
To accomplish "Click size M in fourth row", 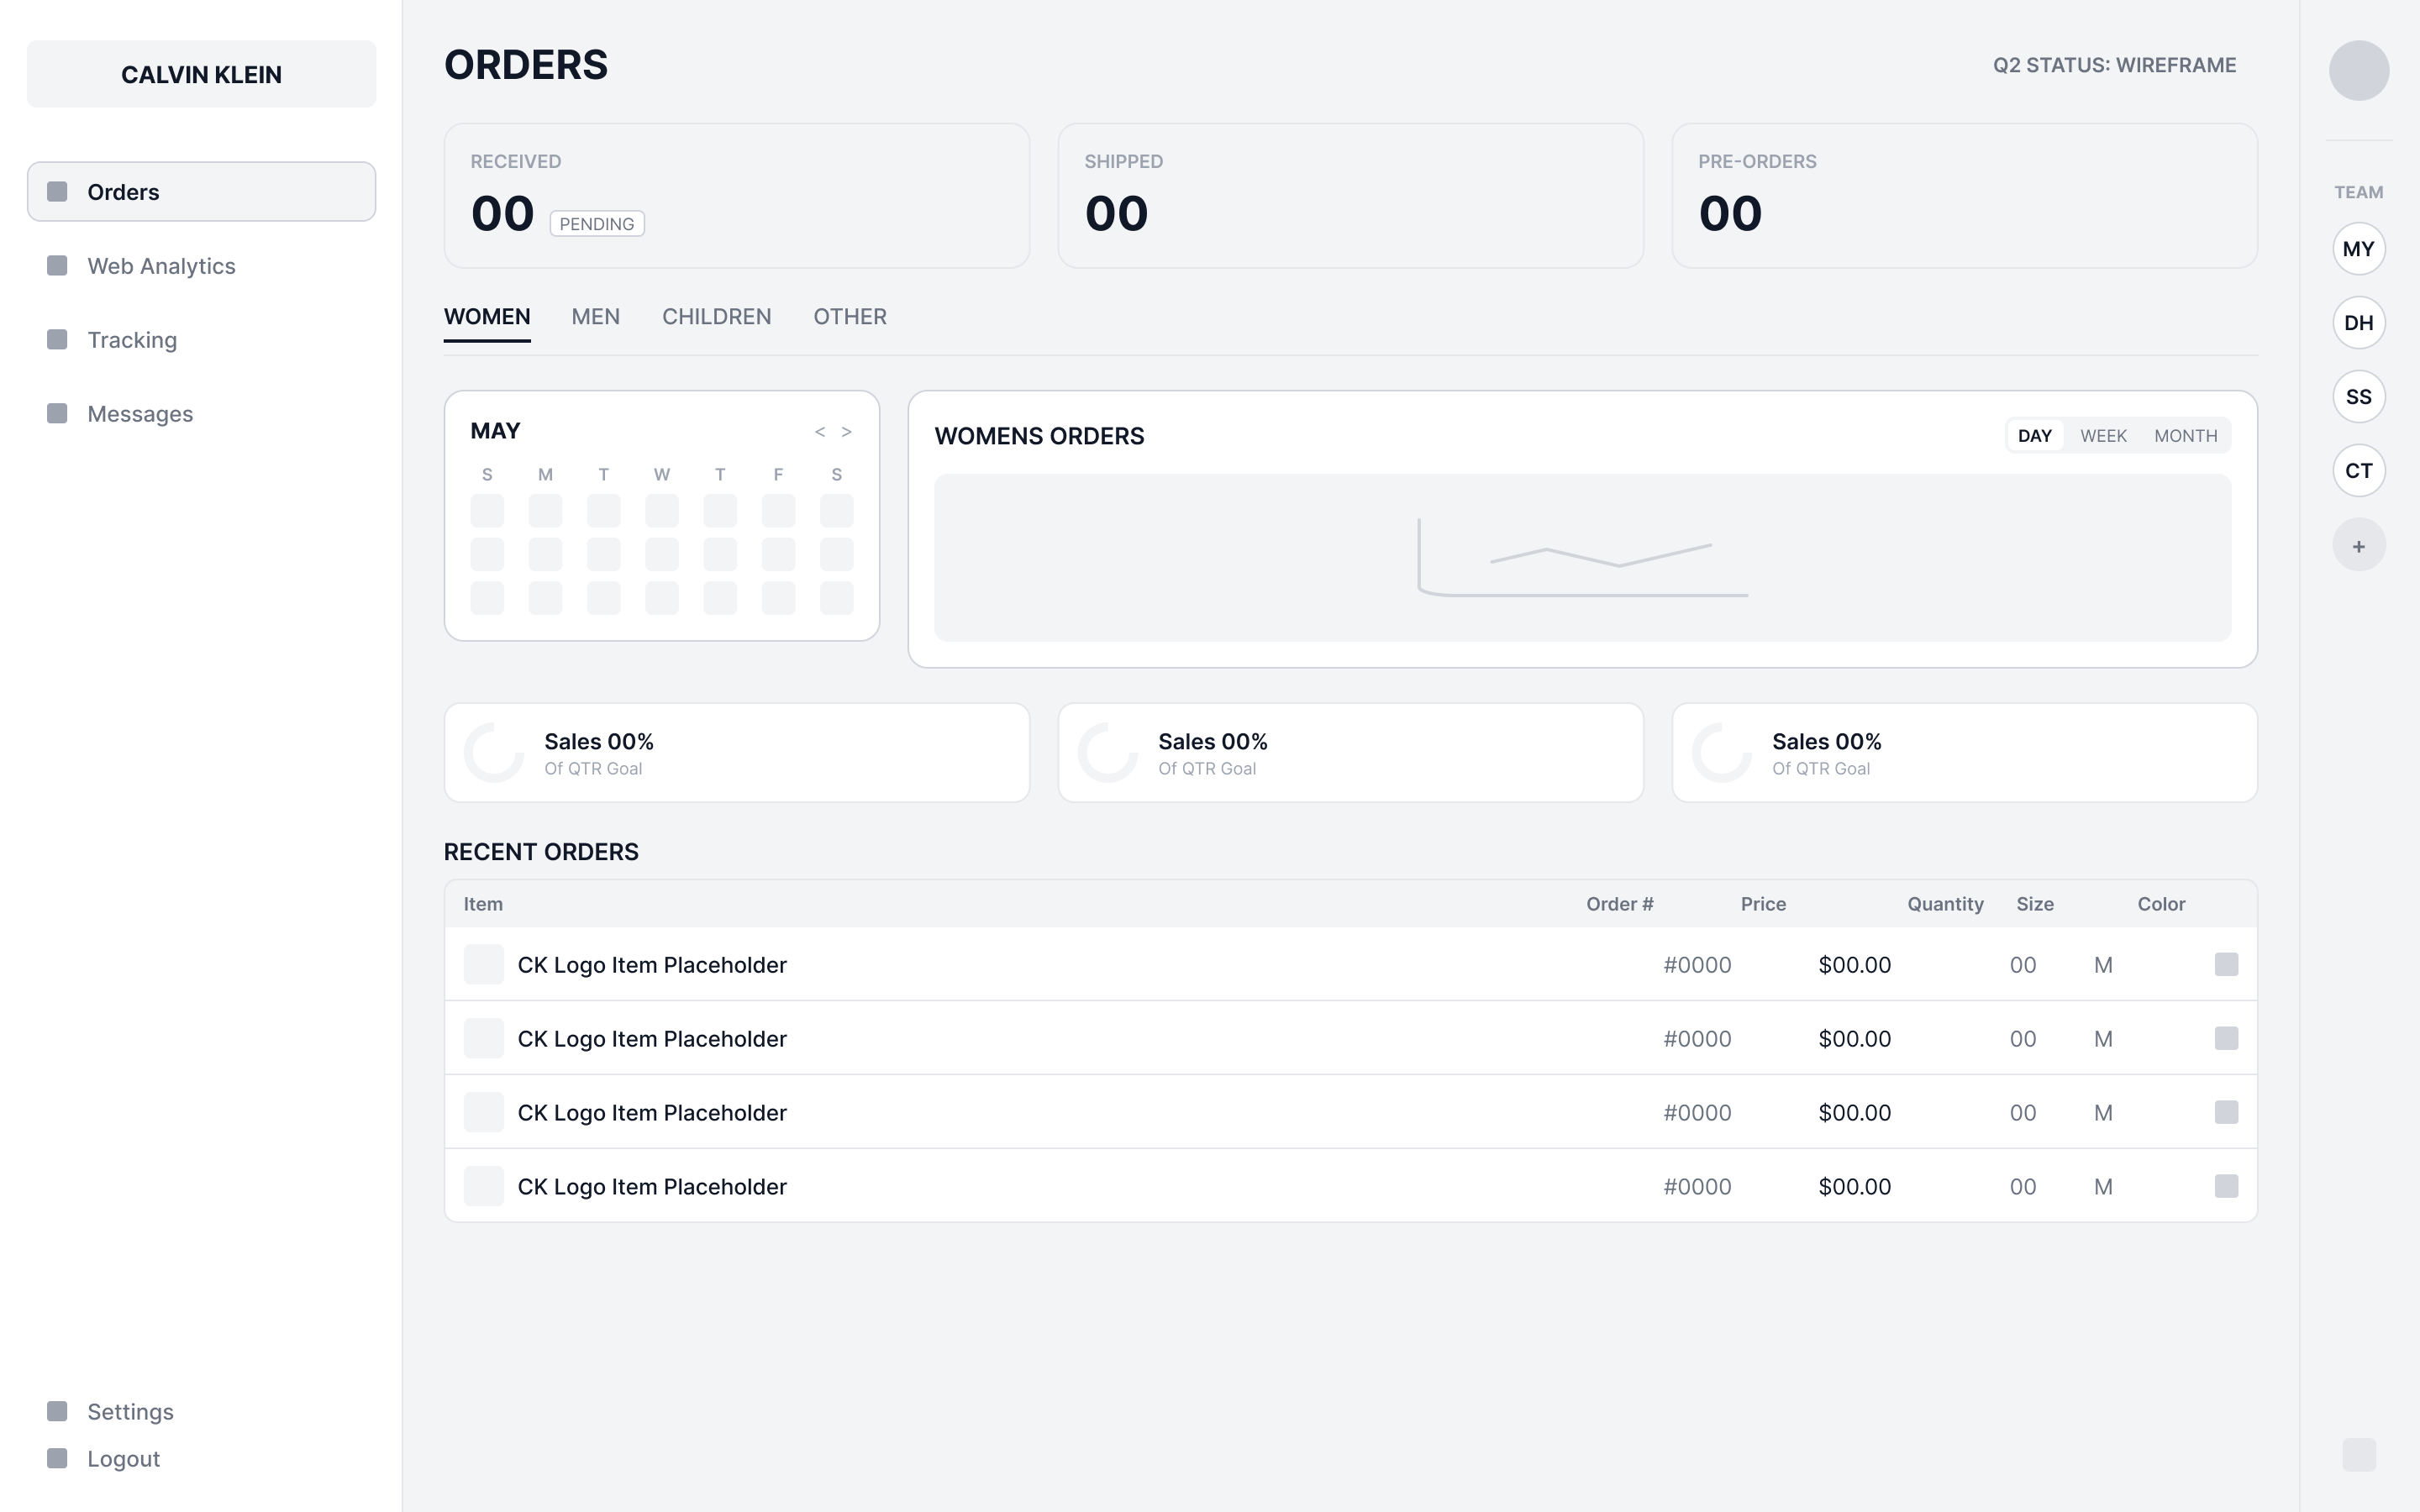I will (x=2103, y=1187).
